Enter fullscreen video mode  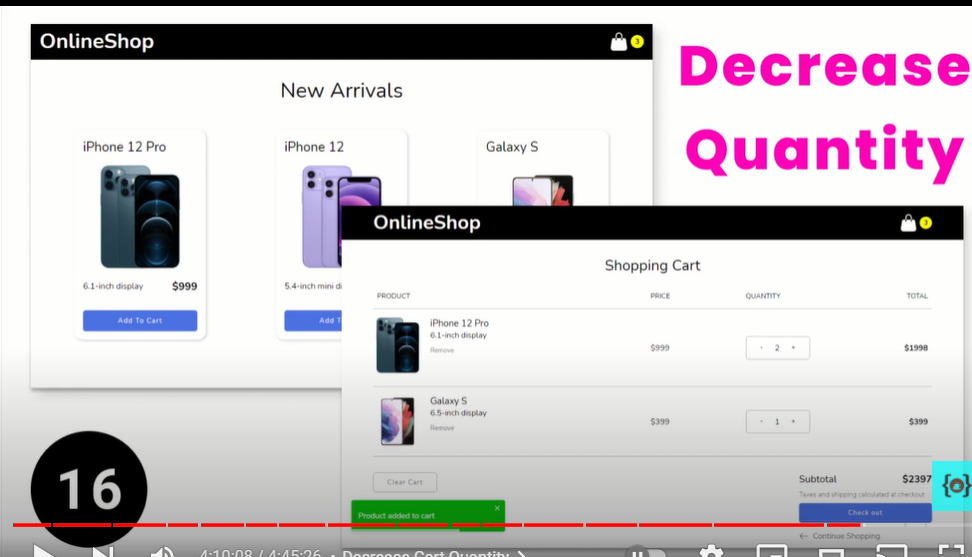pos(950,551)
